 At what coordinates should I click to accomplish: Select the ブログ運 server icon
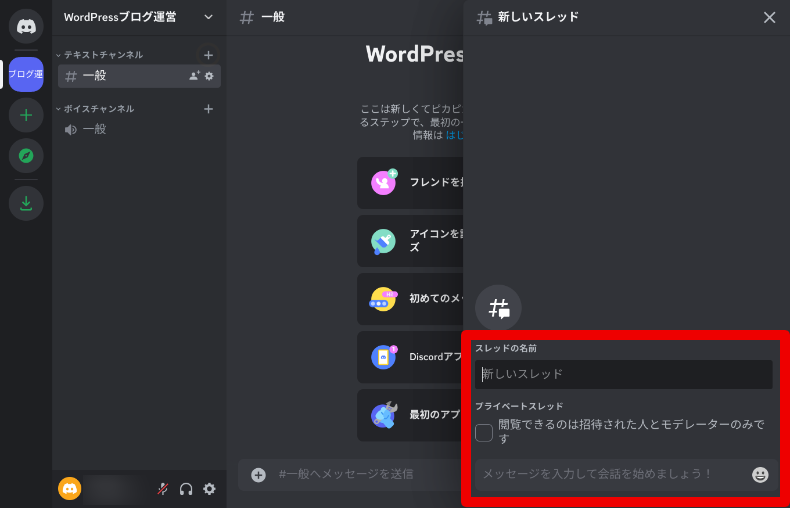click(26, 74)
